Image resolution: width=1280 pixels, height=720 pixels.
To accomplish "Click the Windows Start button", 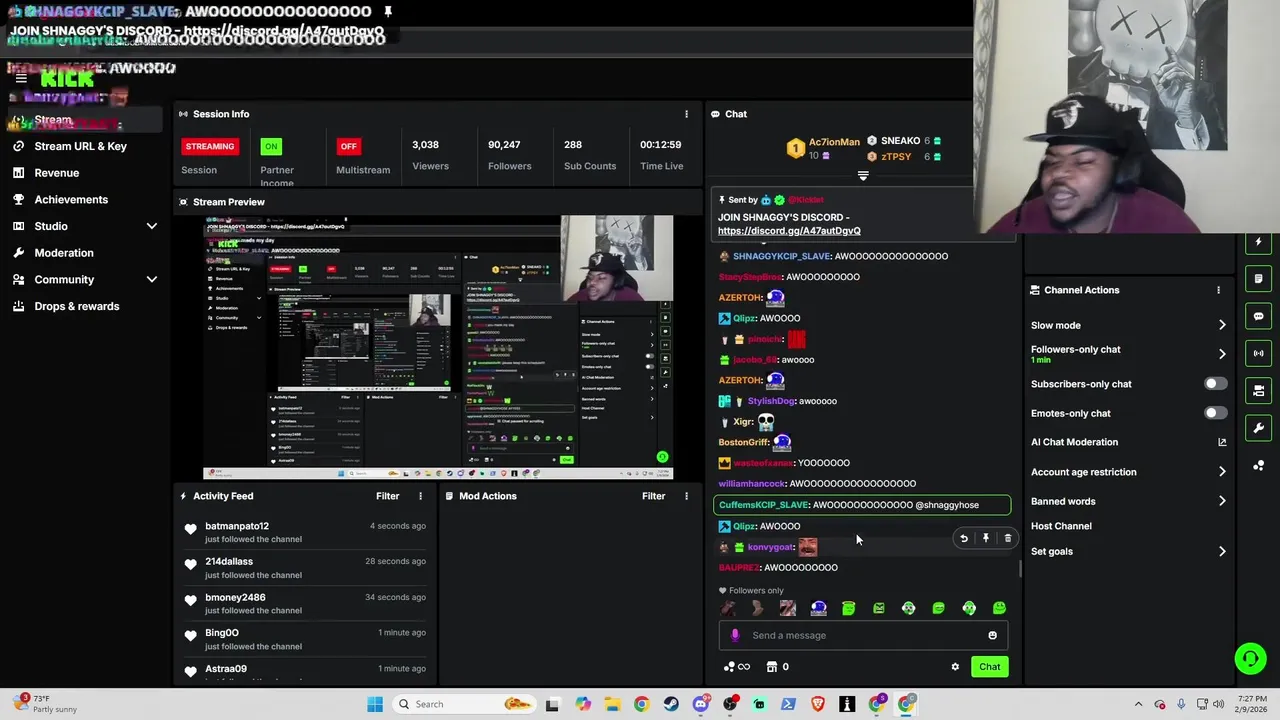I will (x=375, y=704).
